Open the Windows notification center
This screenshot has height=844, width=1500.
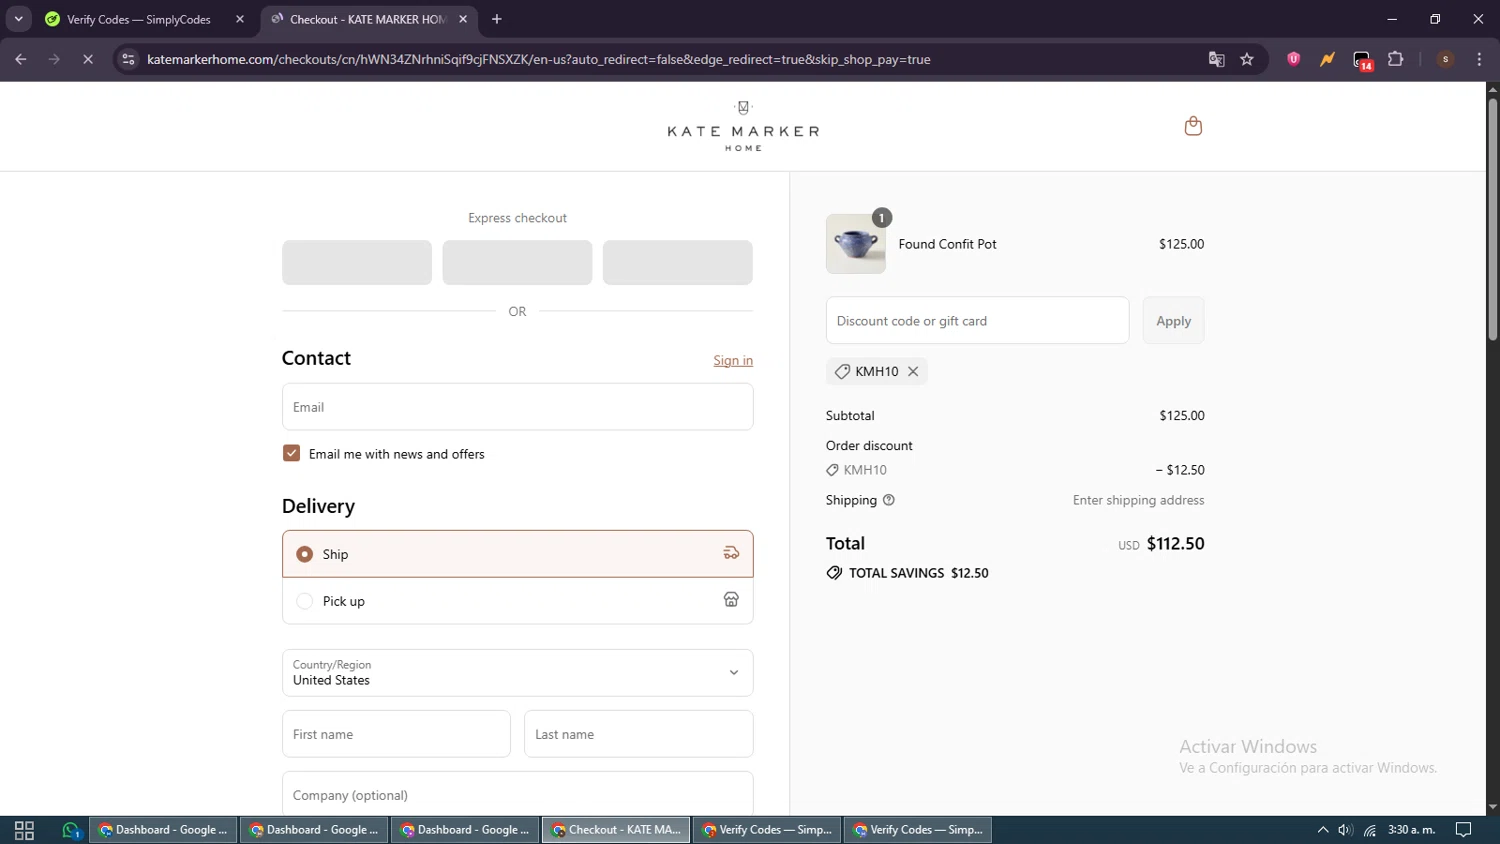pos(1464,830)
